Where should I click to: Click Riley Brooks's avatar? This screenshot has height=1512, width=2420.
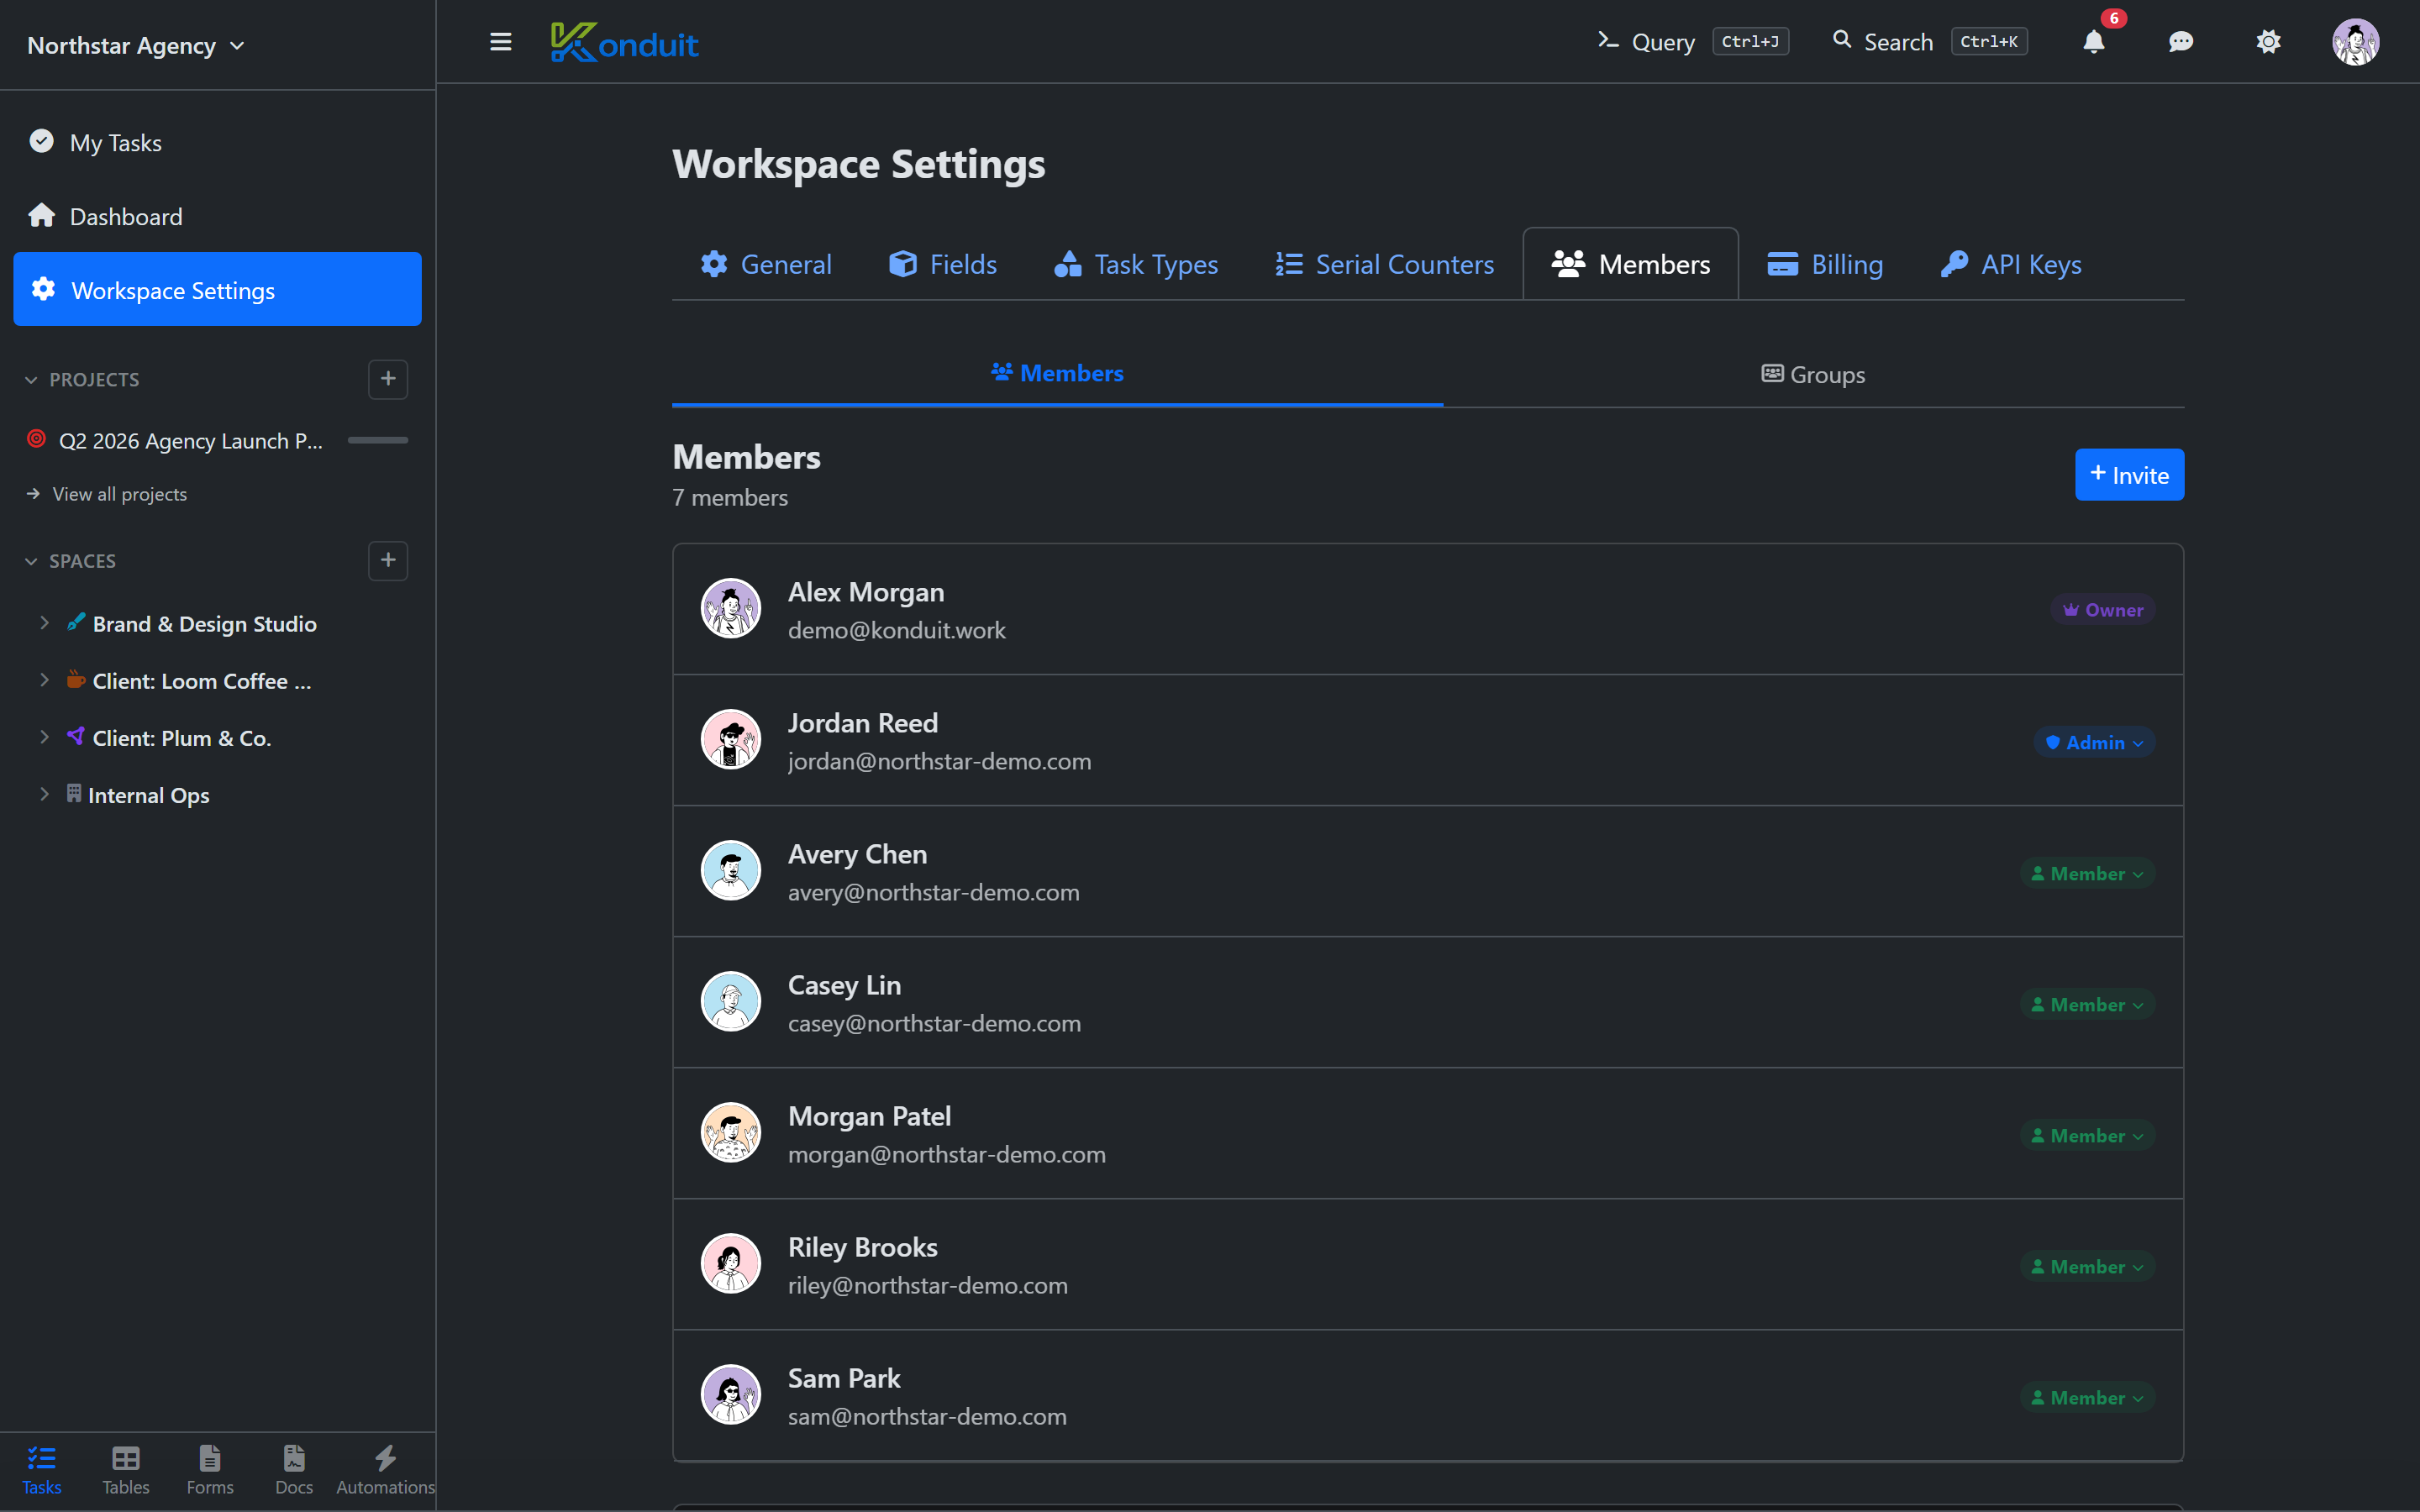(x=731, y=1263)
